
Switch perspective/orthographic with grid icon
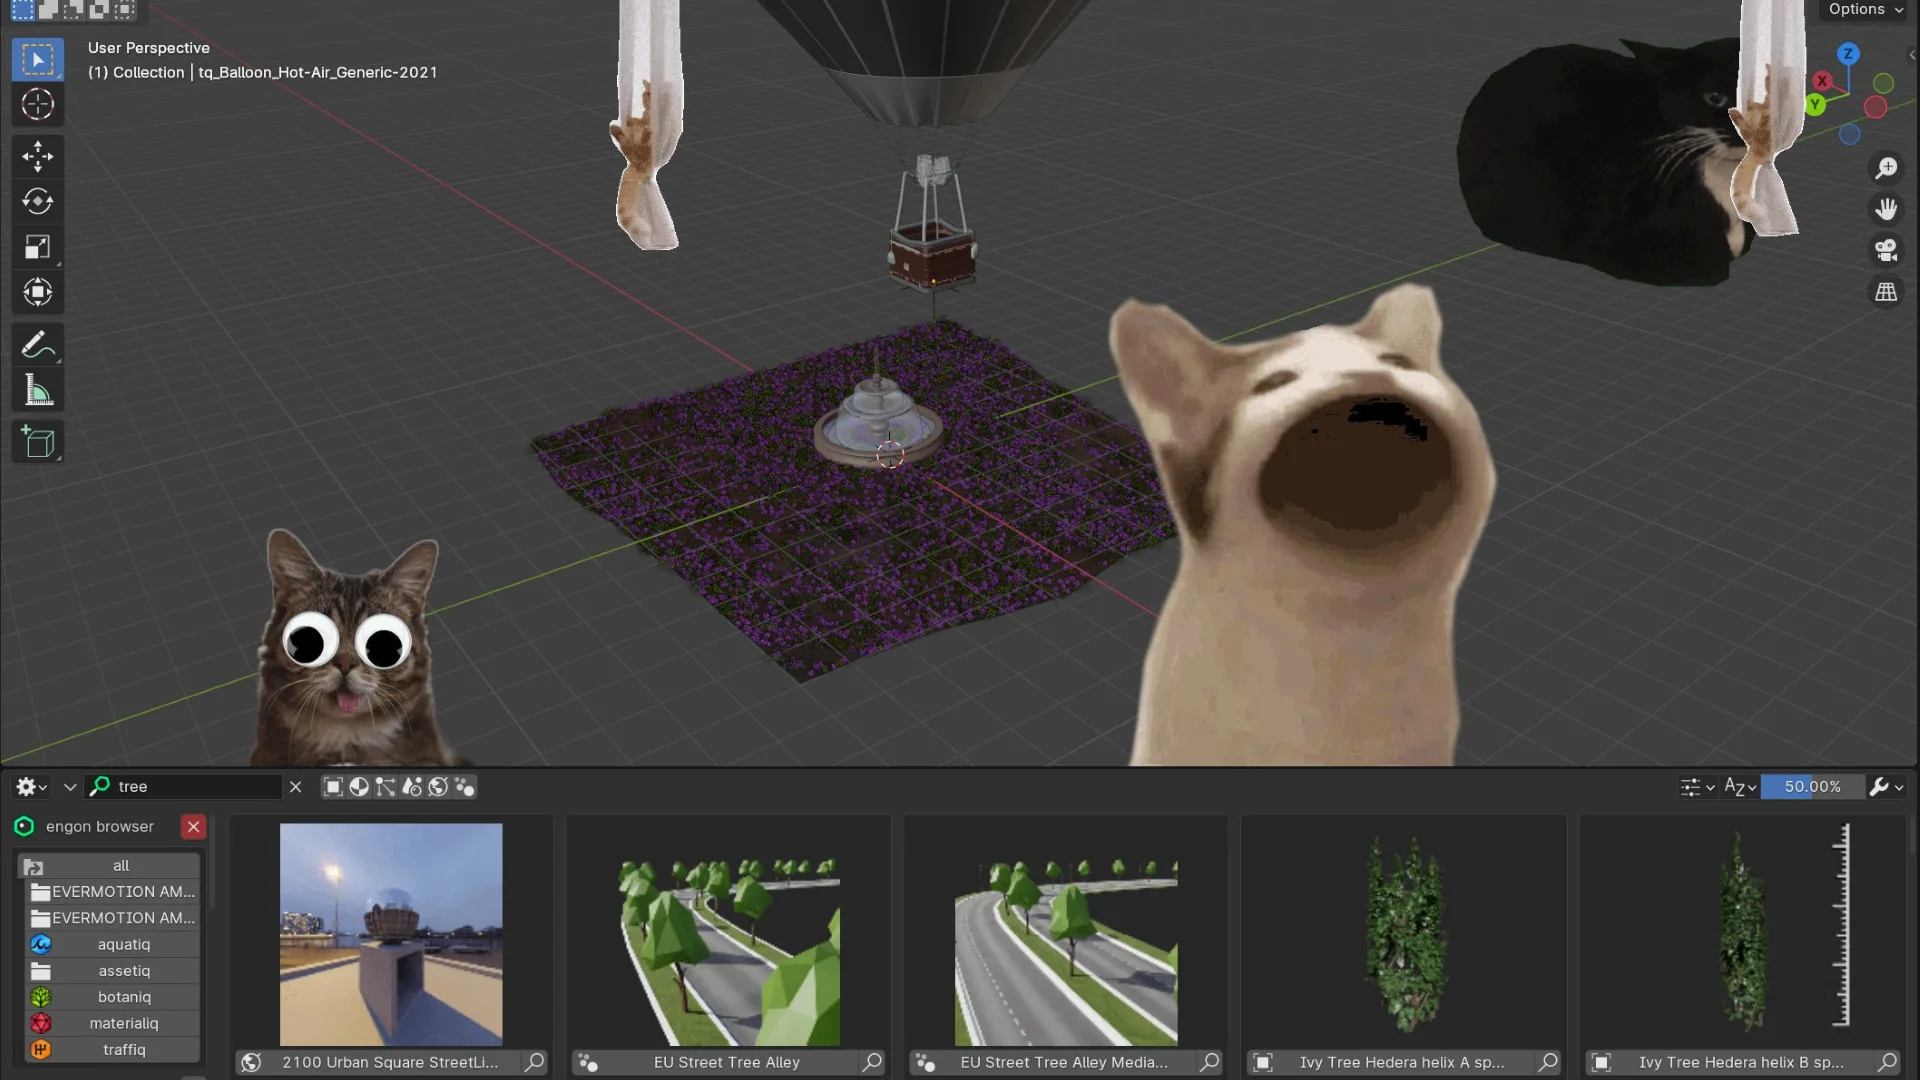(1886, 292)
